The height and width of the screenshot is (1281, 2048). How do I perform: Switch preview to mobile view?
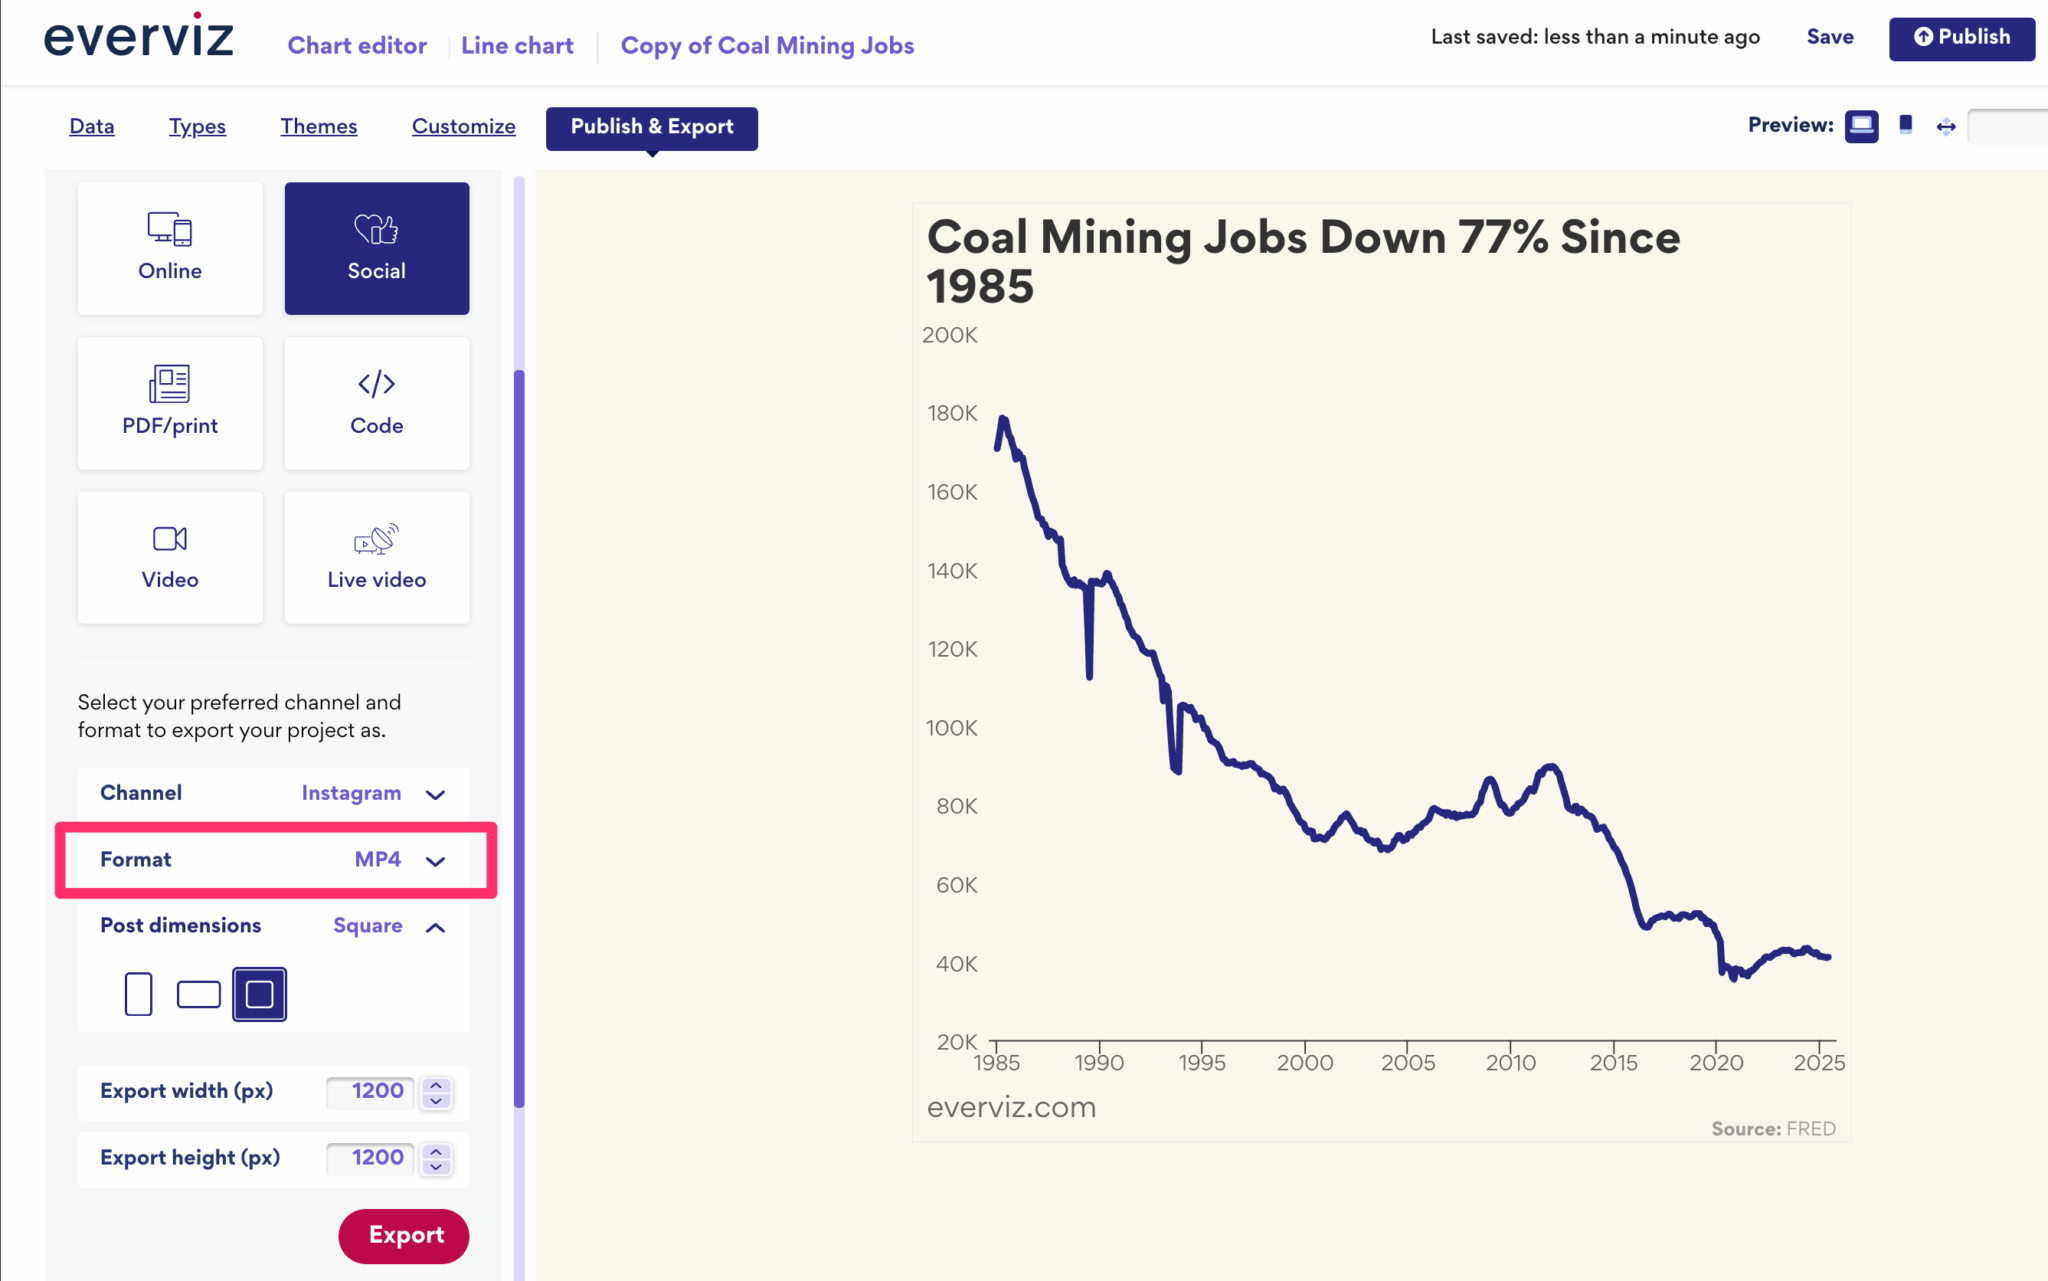coord(1906,125)
